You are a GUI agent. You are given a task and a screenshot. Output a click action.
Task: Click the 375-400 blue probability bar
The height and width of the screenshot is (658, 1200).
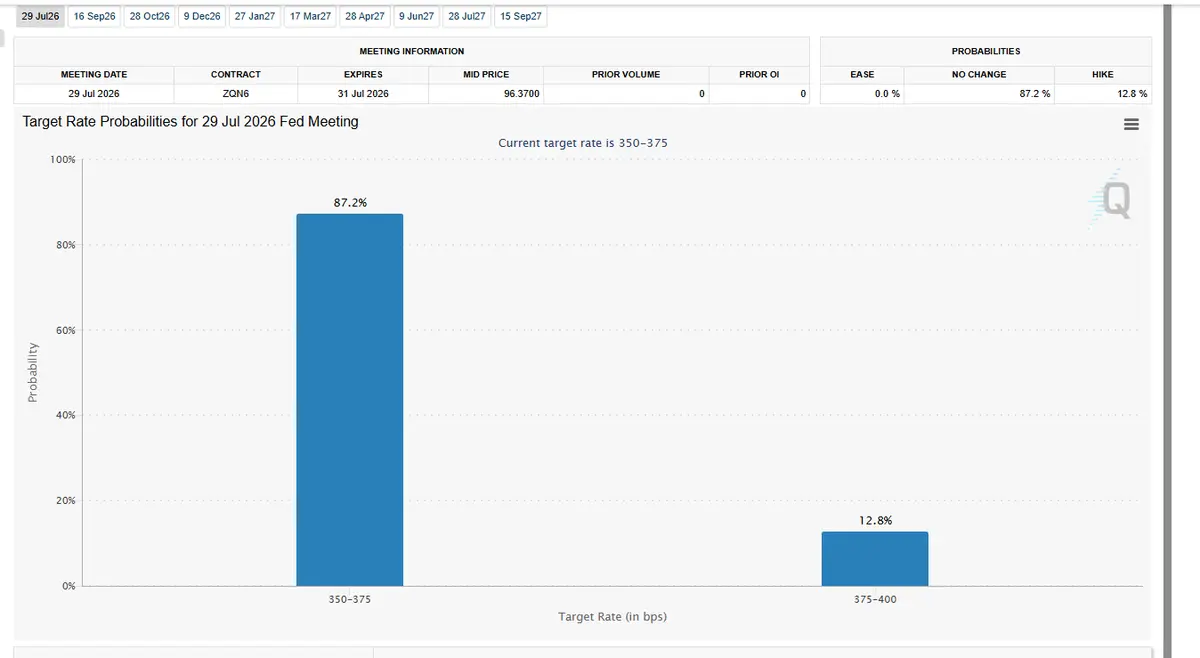pos(875,559)
